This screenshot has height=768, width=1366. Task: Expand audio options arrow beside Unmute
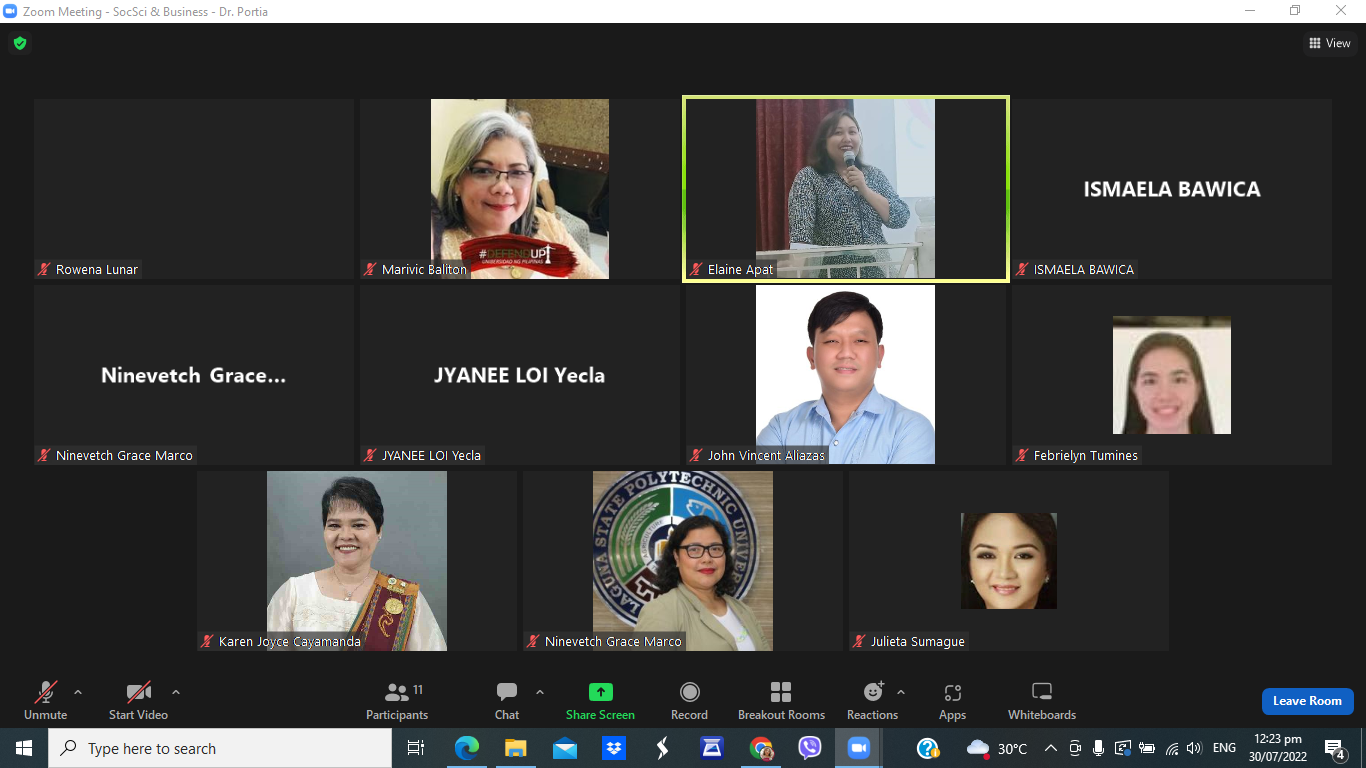[x=78, y=692]
